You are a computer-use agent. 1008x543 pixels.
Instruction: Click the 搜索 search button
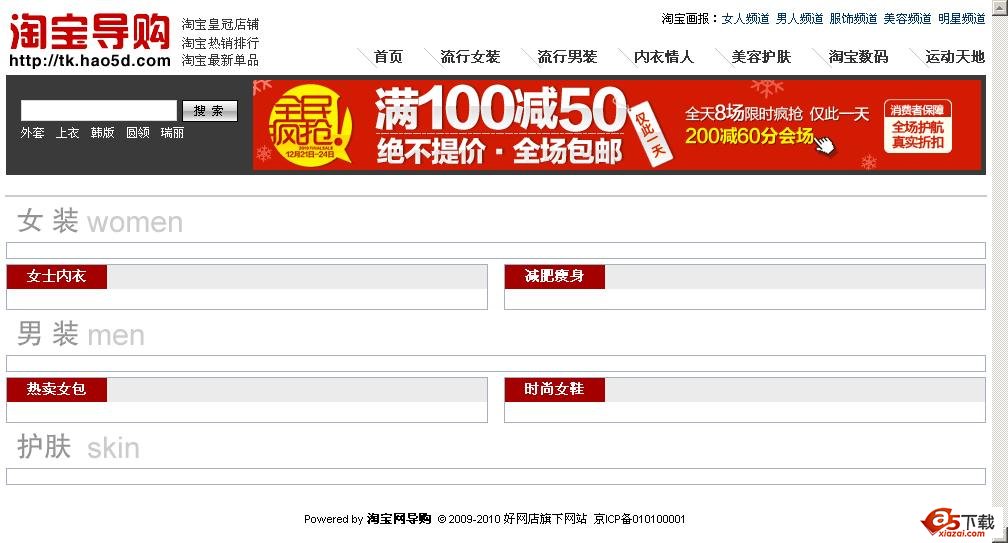pyautogui.click(x=210, y=111)
